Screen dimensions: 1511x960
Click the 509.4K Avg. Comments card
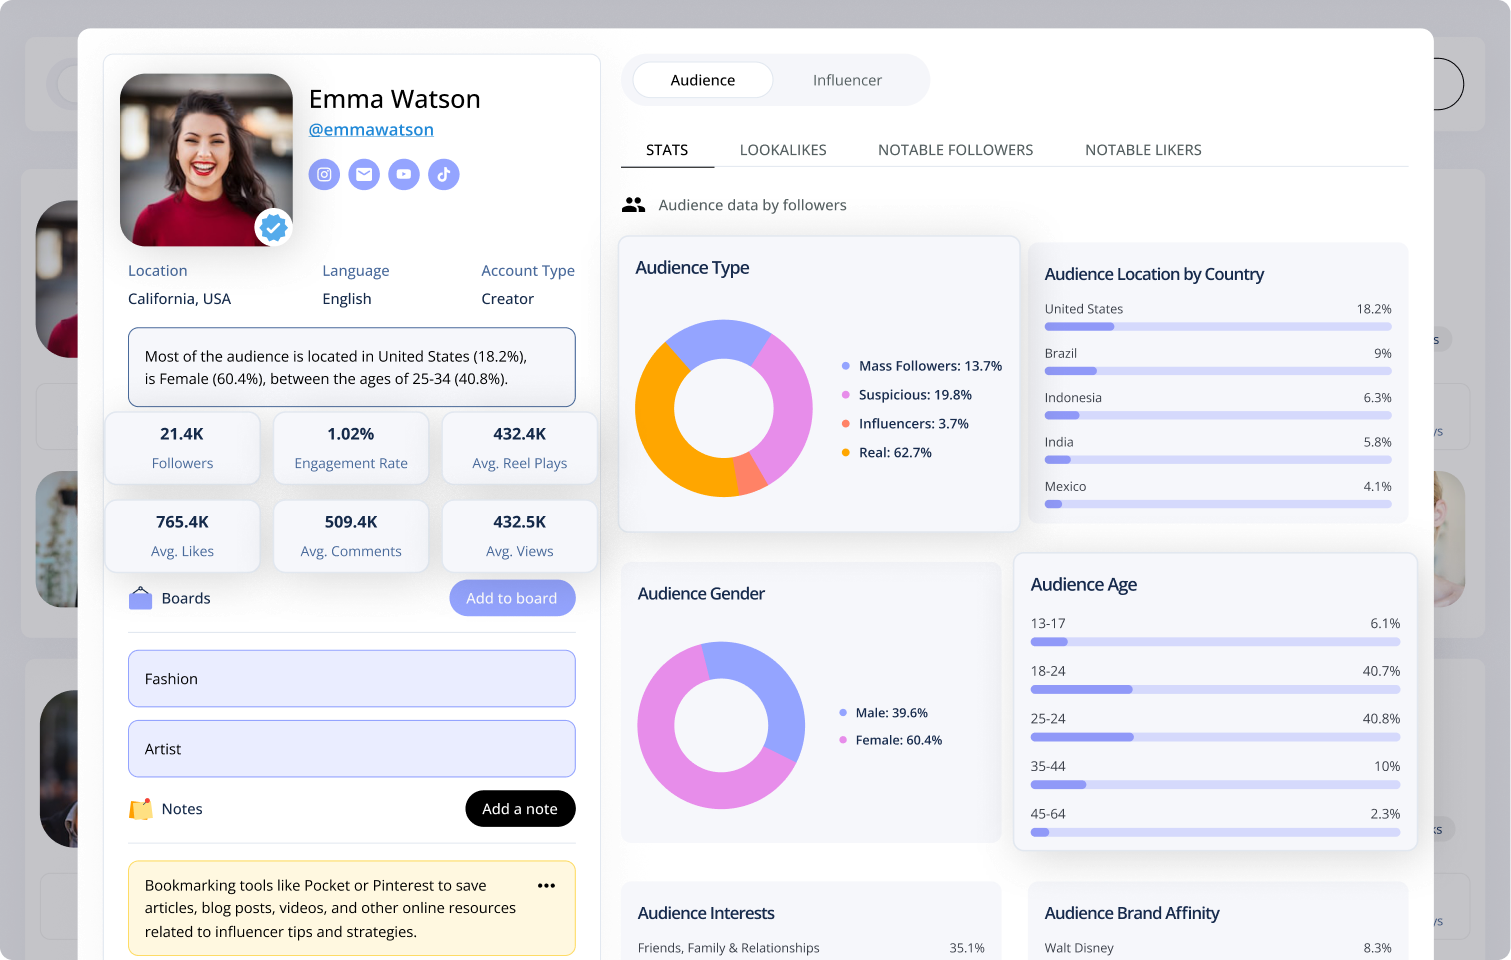(x=351, y=536)
